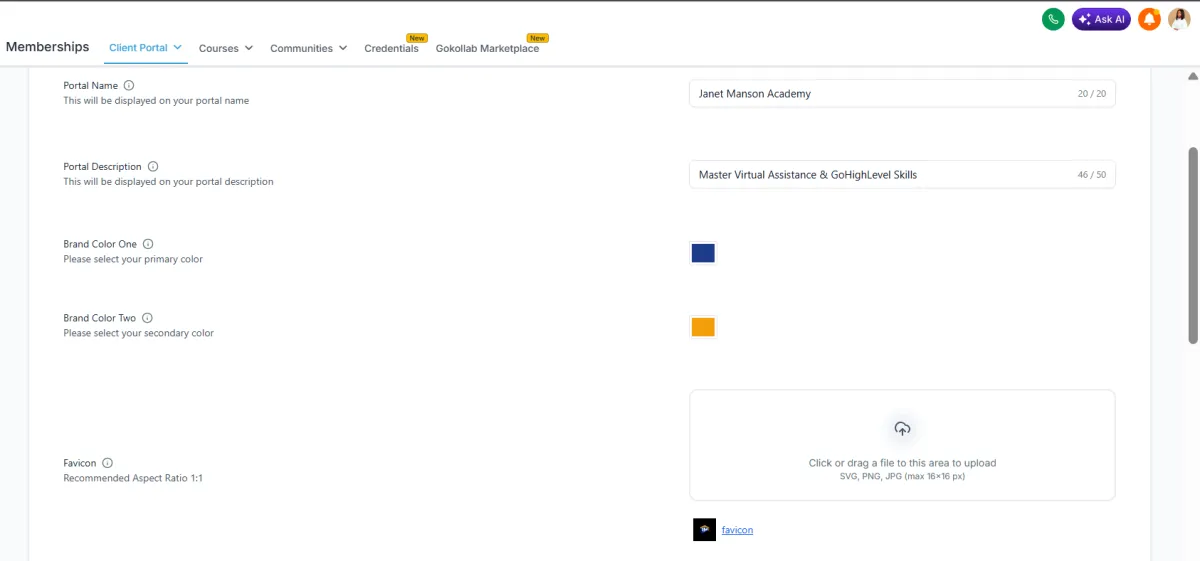Open the favicon file link
The image size is (1200, 561).
click(x=737, y=530)
